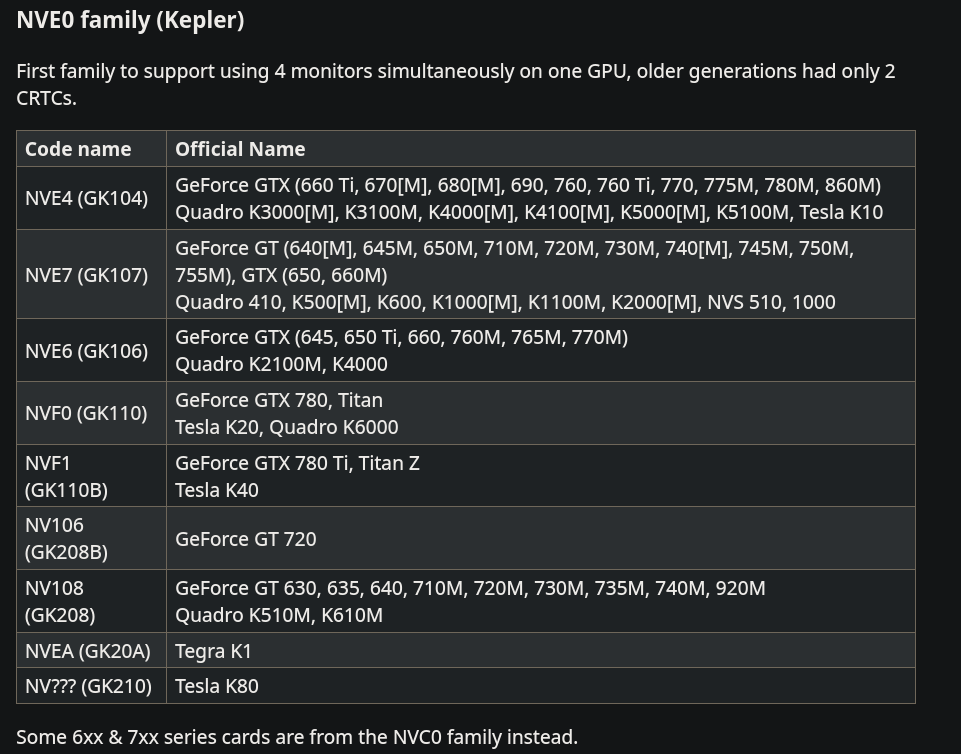Image resolution: width=961 pixels, height=754 pixels.
Task: Click the Quadro K2100M, K4000 text line
Action: [281, 365]
